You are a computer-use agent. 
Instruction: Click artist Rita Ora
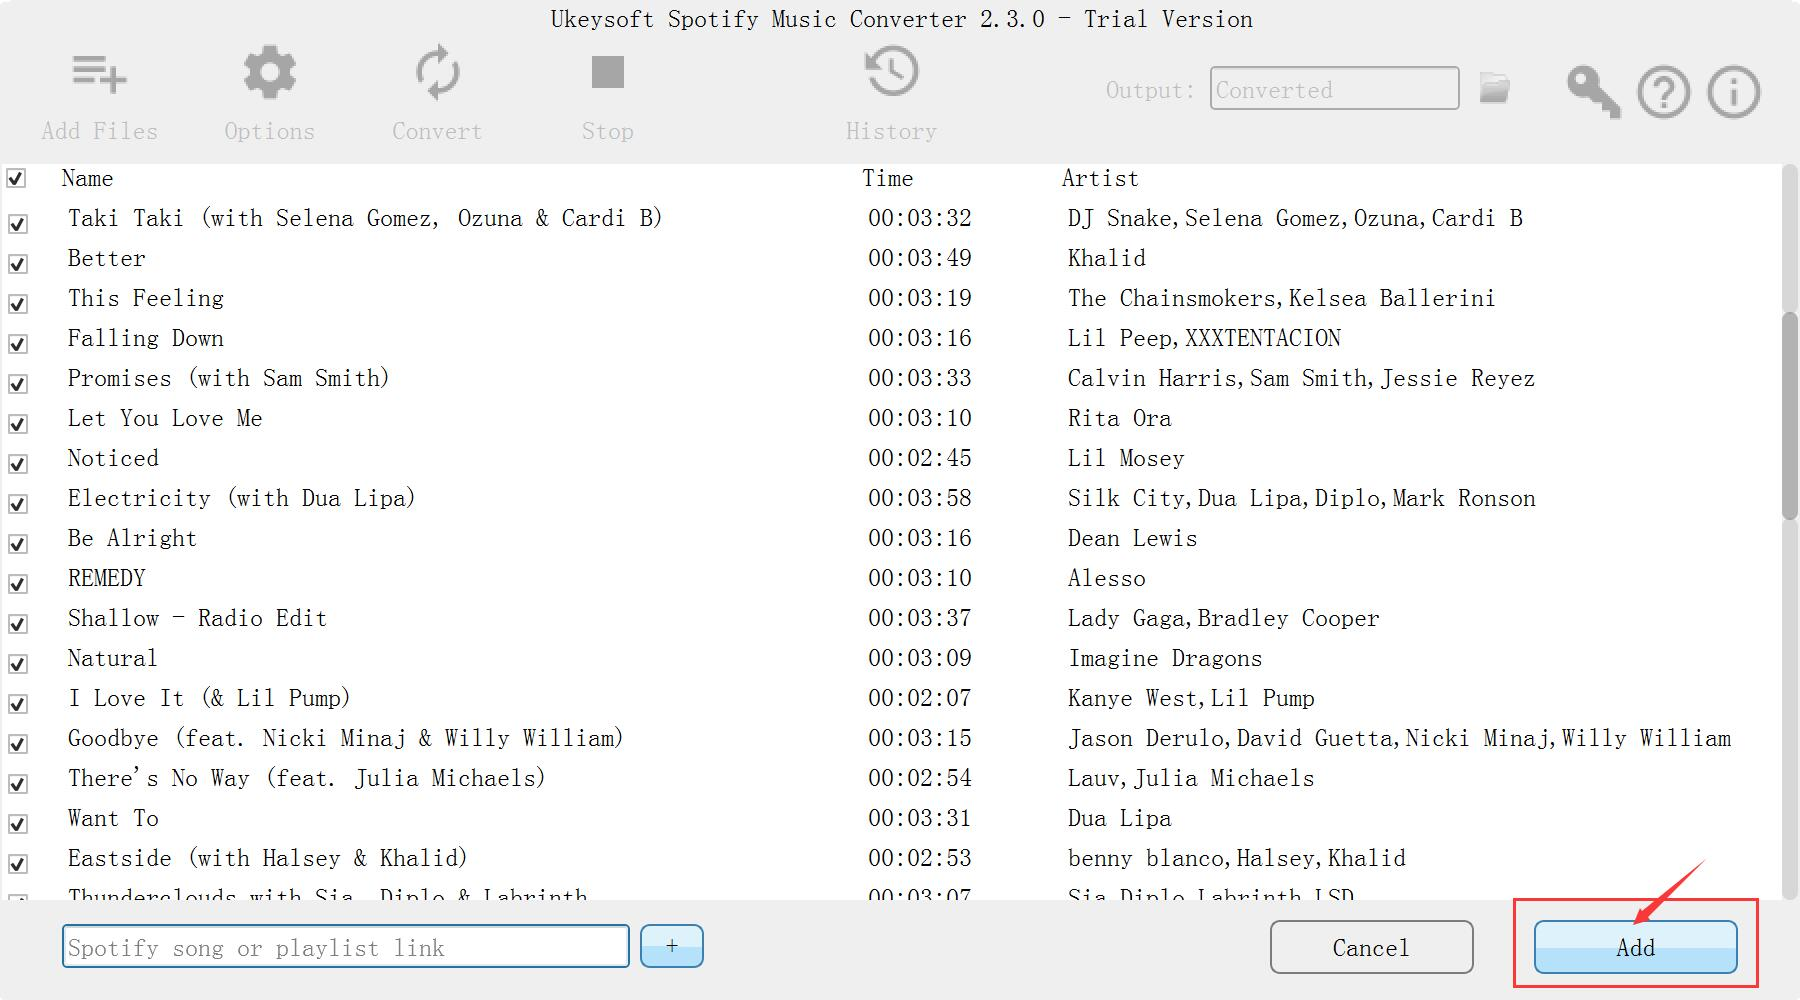(x=1120, y=418)
